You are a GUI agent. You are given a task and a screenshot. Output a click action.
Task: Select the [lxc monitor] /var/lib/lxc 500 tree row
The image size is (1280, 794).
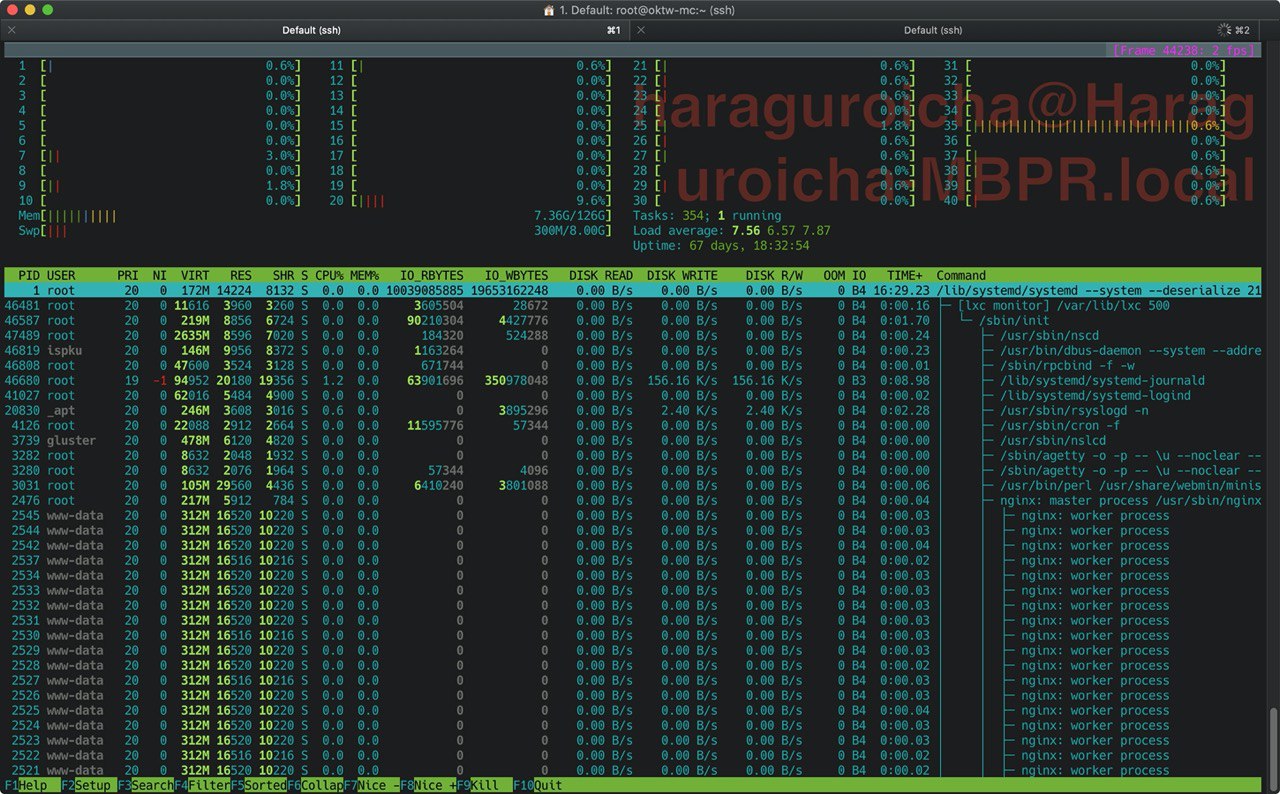click(632, 306)
